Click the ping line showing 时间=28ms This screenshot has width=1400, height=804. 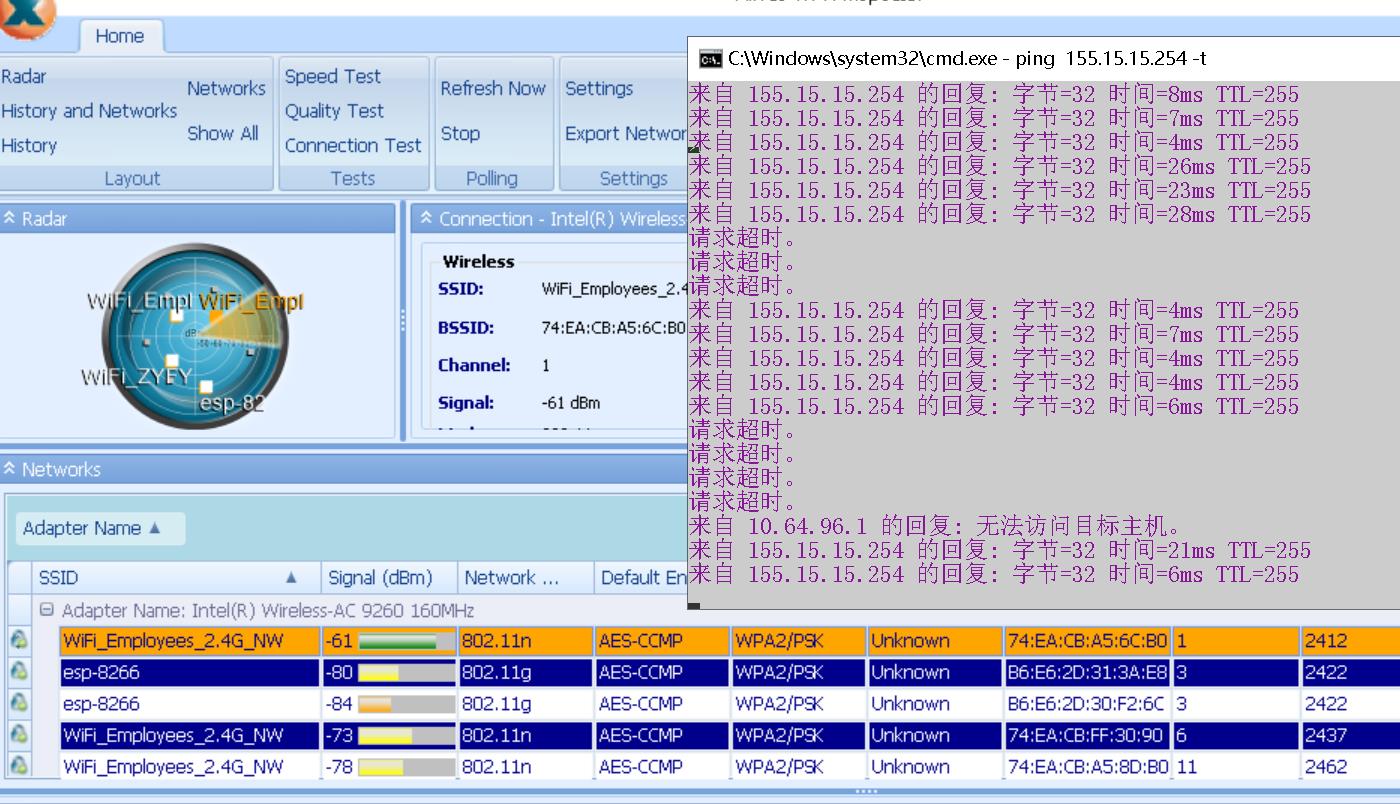tap(1000, 214)
